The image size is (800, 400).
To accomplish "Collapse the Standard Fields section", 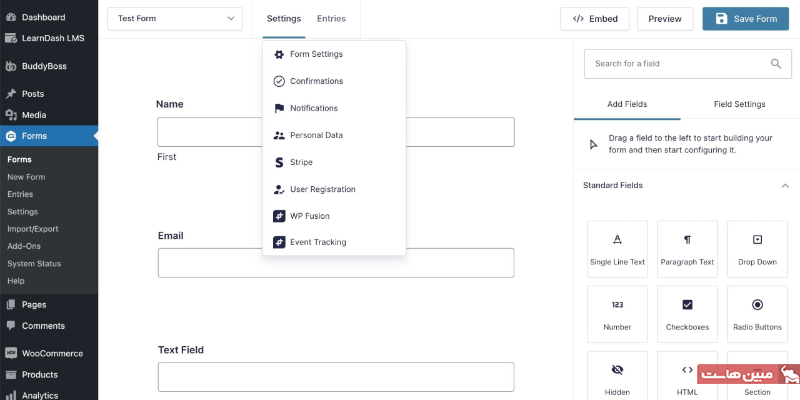I will click(x=784, y=186).
